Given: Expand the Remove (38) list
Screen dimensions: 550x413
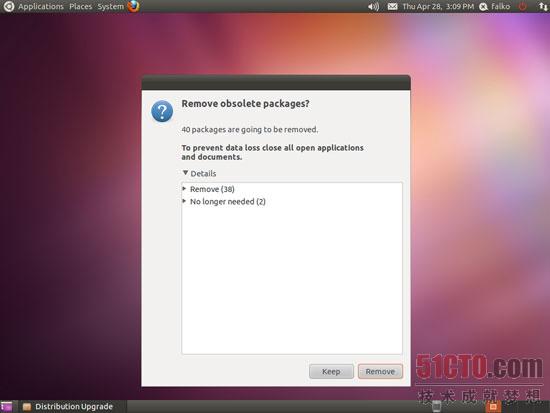Looking at the screenshot, I should (185, 189).
